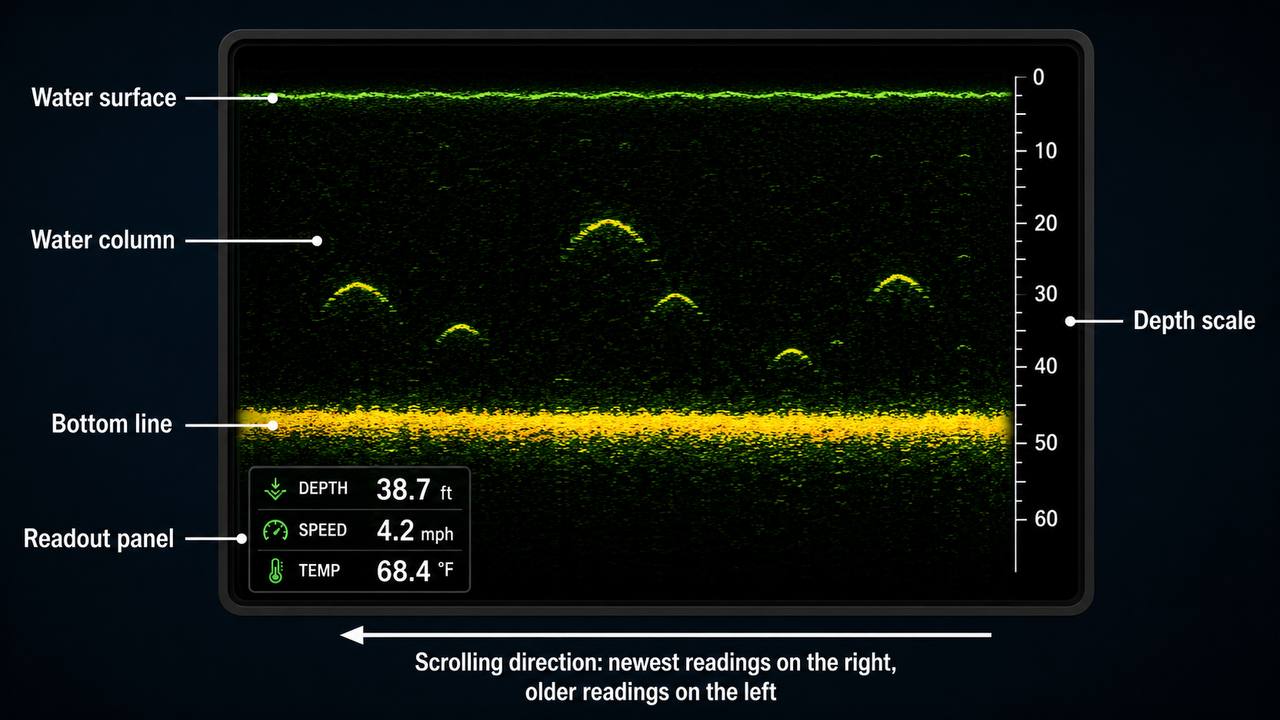Click the "Water column" label

pos(103,240)
